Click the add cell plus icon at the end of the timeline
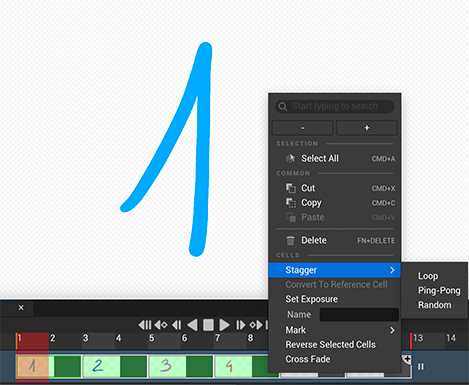 point(407,359)
